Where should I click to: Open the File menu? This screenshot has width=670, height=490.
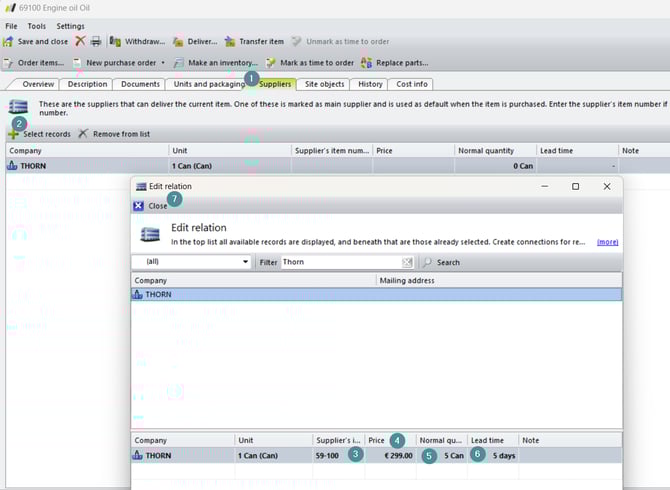click(11, 26)
